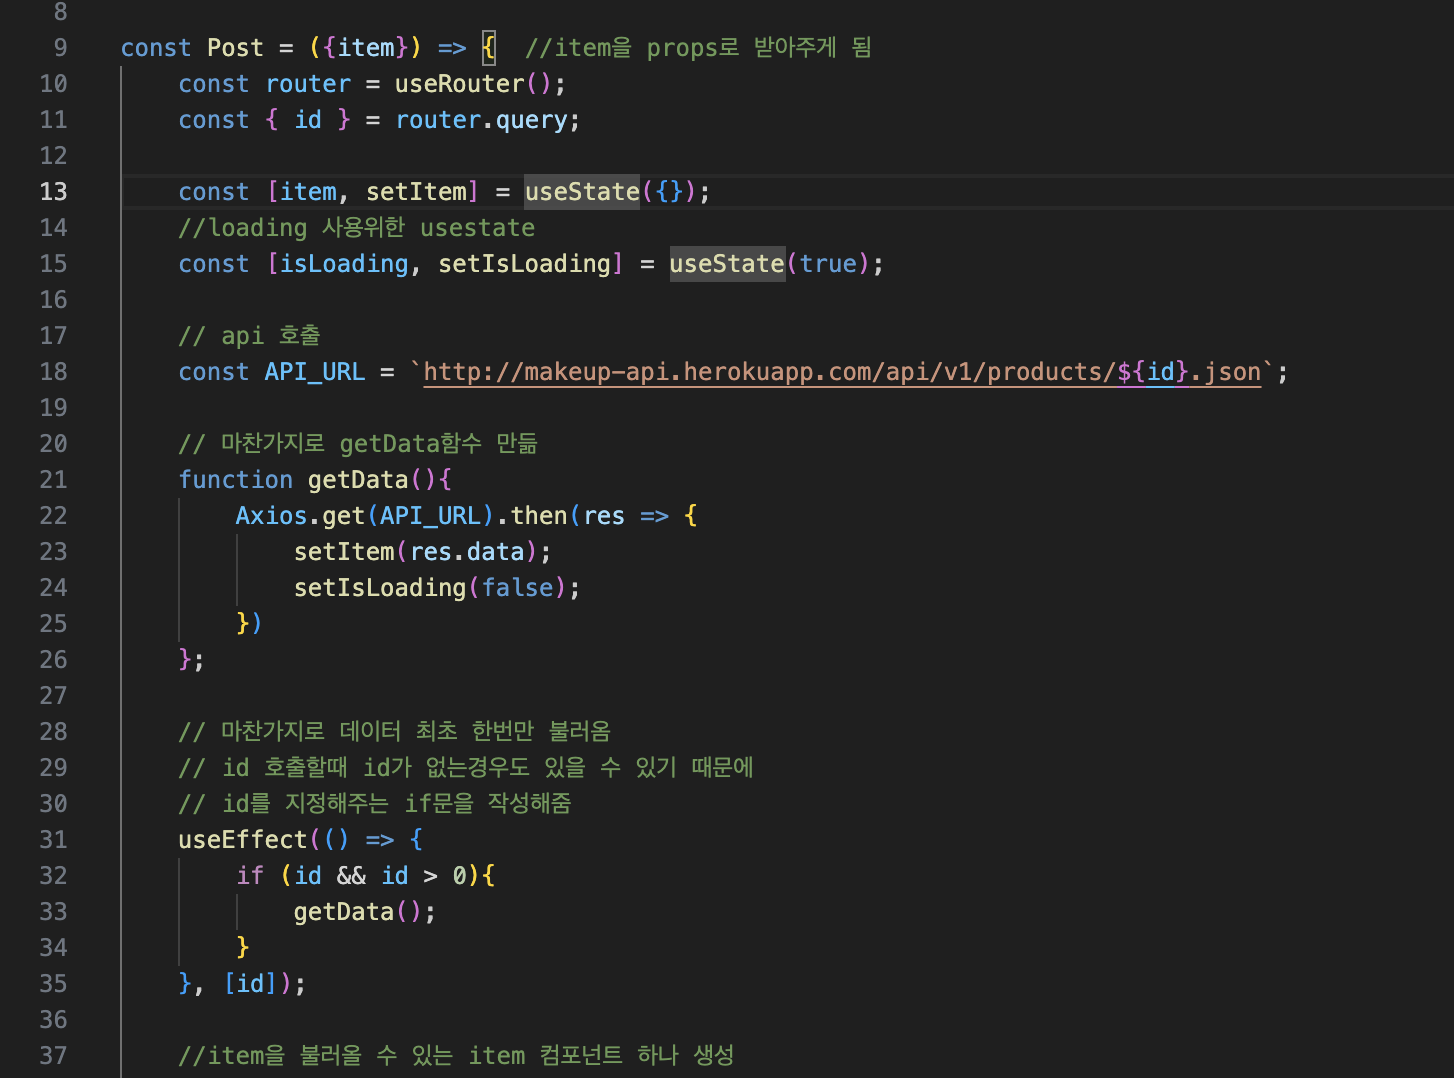Click comment '//loading 사용위한 usestate'
The width and height of the screenshot is (1454, 1078).
(x=357, y=228)
